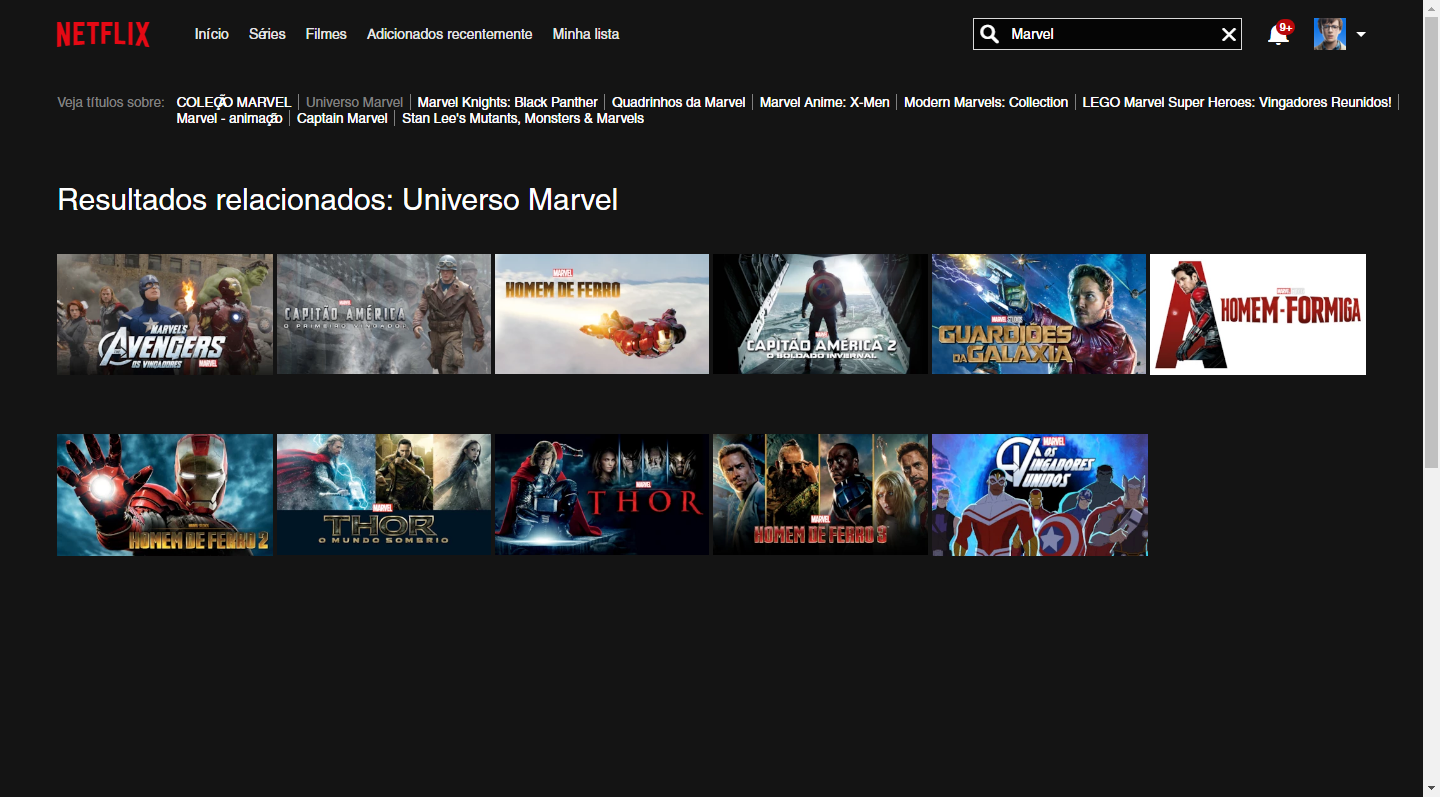1440x797 pixels.
Task: Open the first Thor movie thumbnail
Action: 602,494
